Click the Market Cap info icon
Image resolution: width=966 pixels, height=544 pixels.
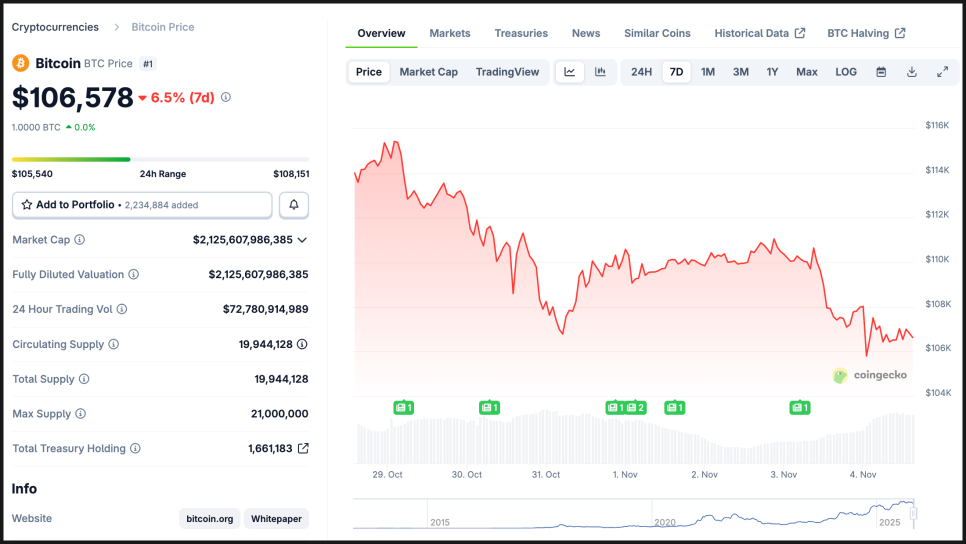80,240
